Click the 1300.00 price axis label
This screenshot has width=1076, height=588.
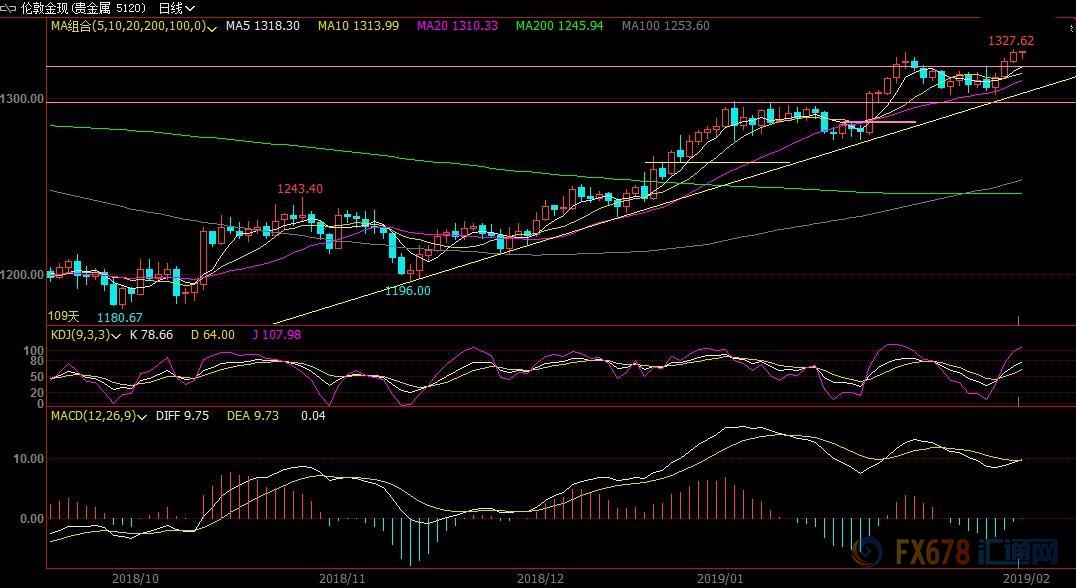24,99
